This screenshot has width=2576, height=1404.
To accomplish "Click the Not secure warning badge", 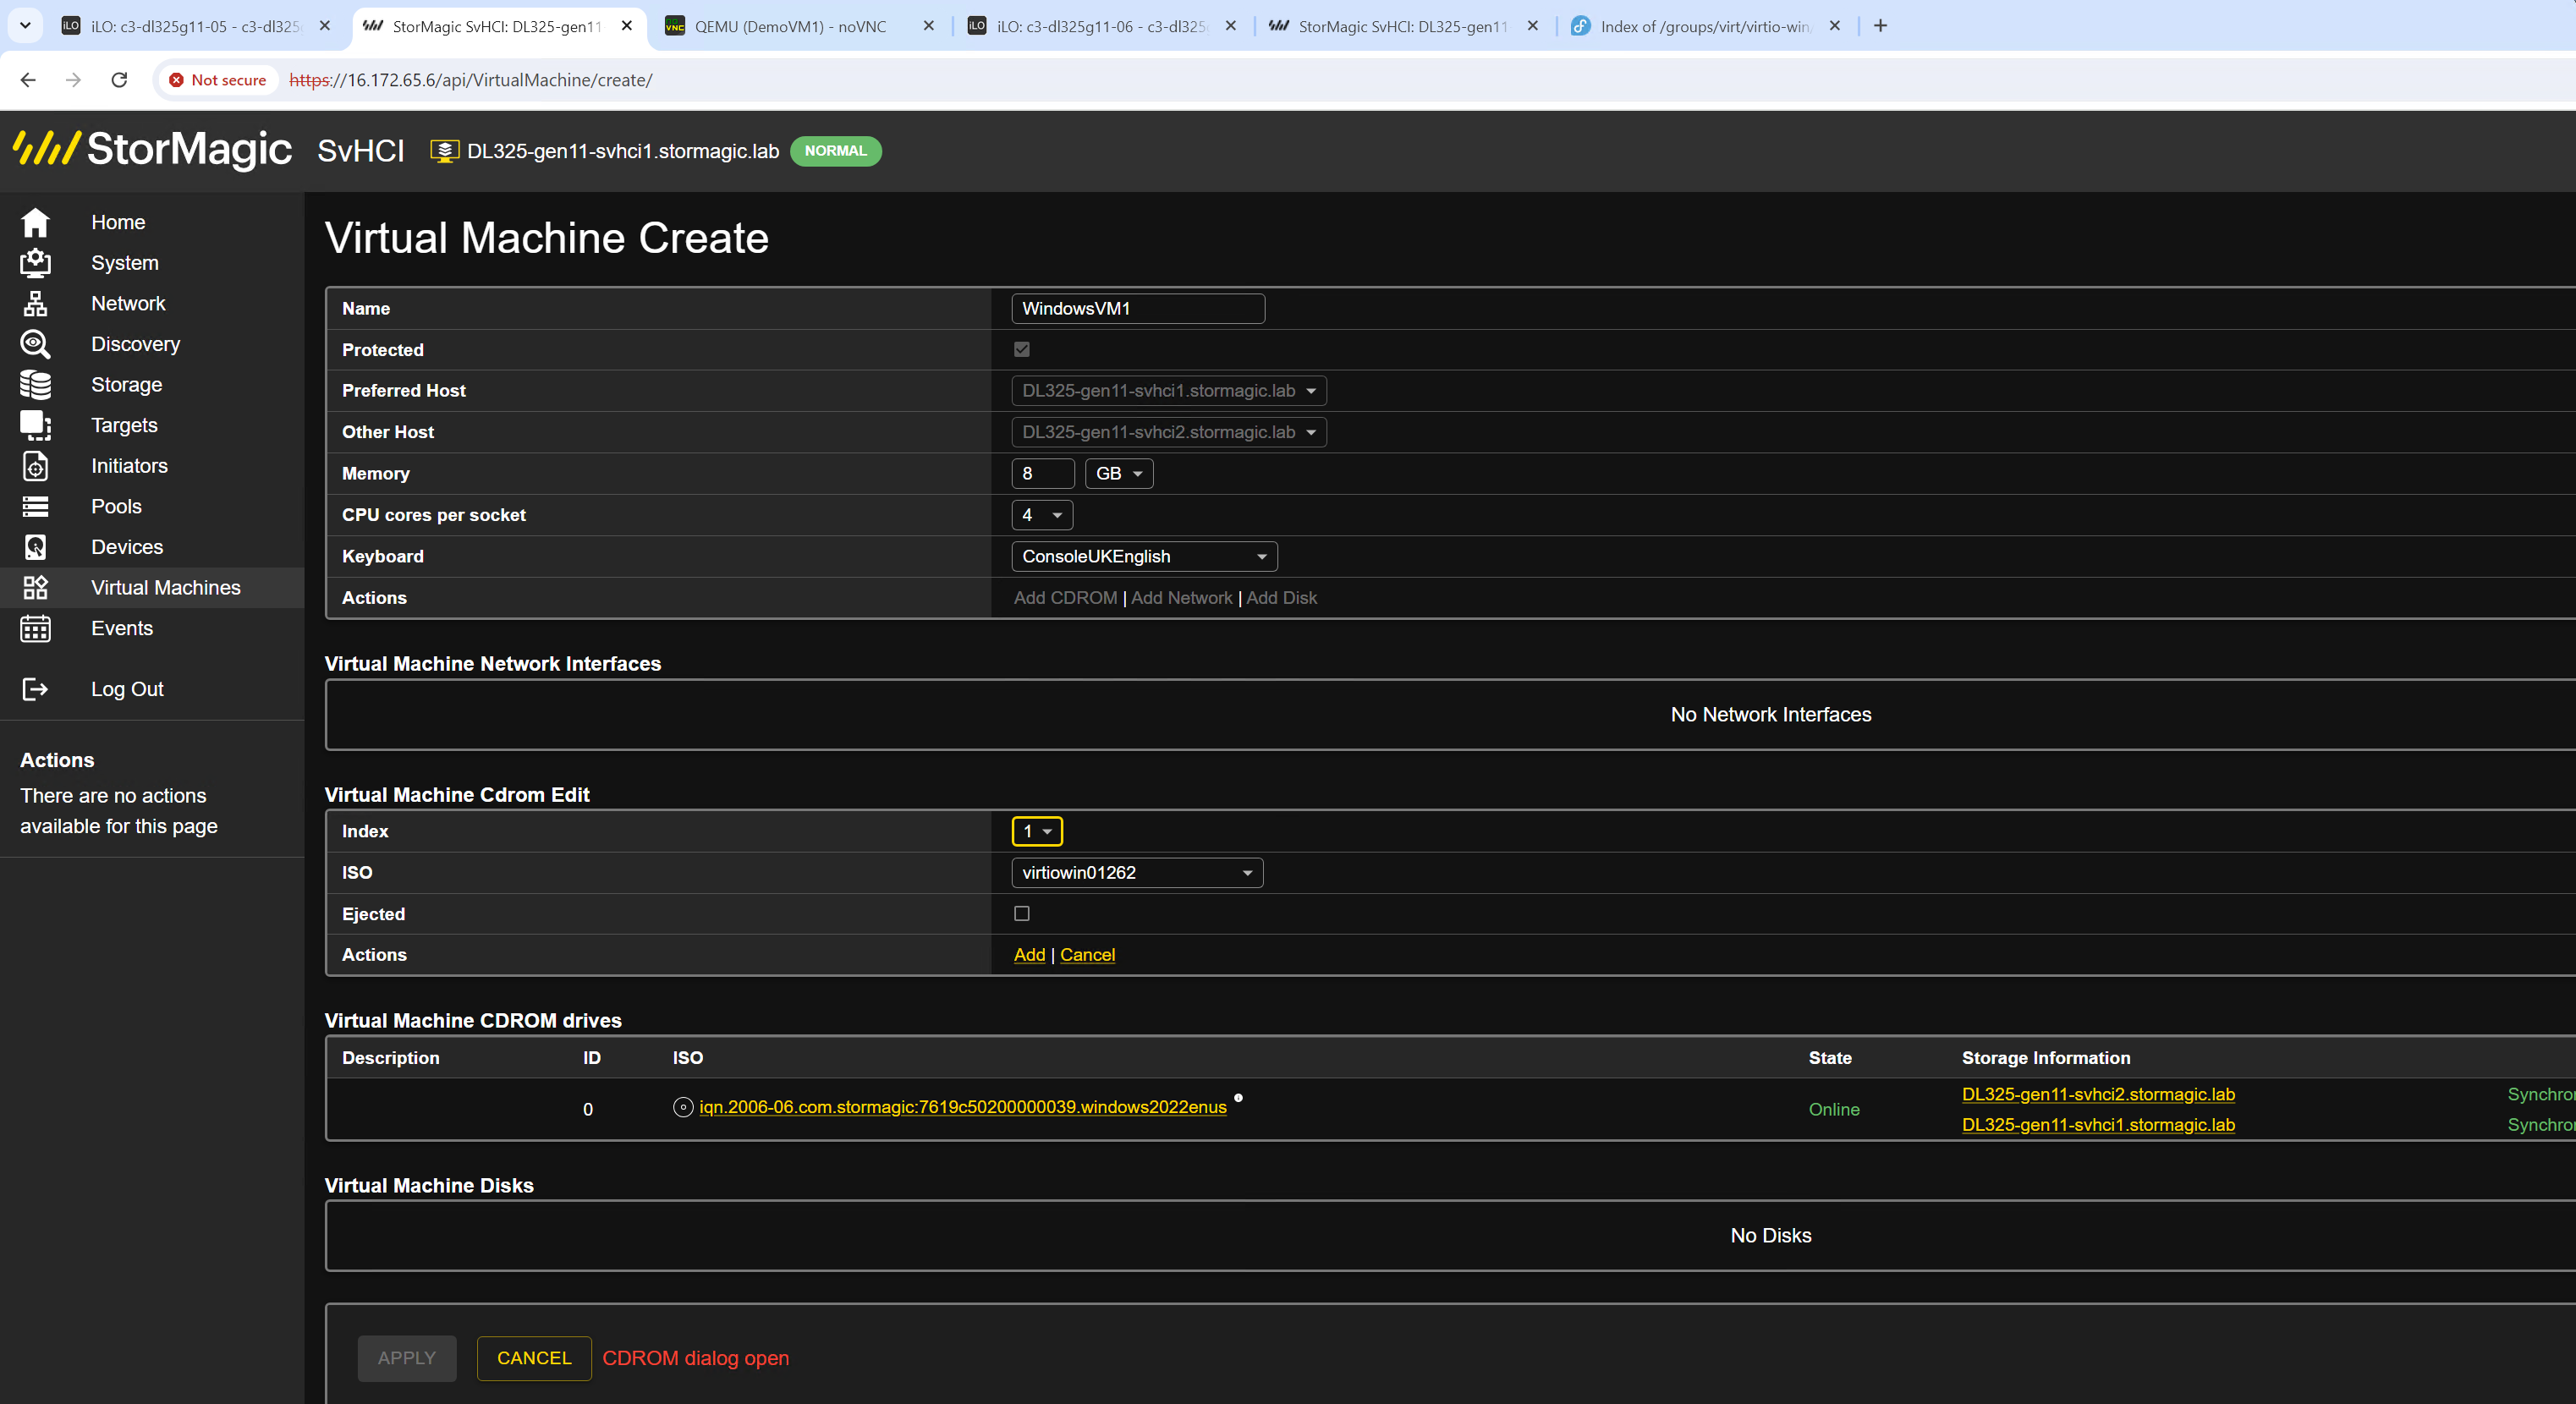I will click(217, 80).
